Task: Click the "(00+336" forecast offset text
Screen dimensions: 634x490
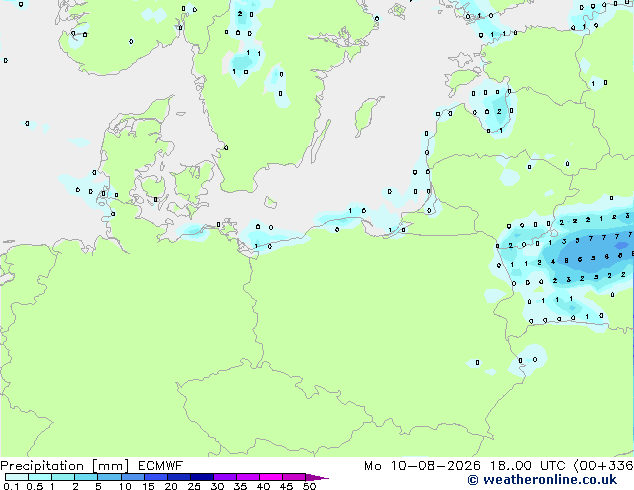Action: tap(603, 466)
